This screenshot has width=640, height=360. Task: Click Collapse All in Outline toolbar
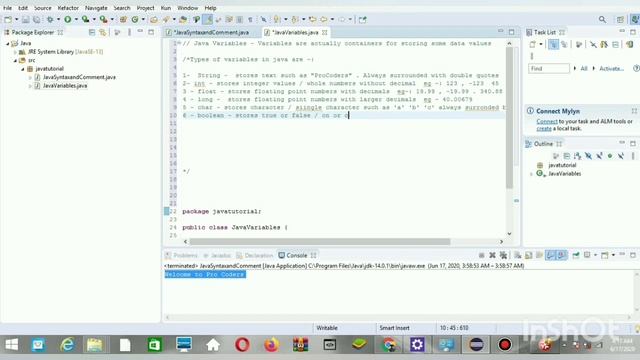tap(567, 156)
